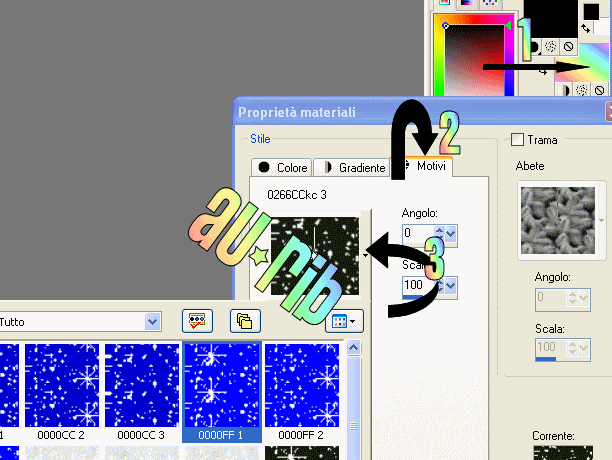Viewport: 612px width, 460px height.
Task: Click the foreground texture icon
Action: [550, 46]
